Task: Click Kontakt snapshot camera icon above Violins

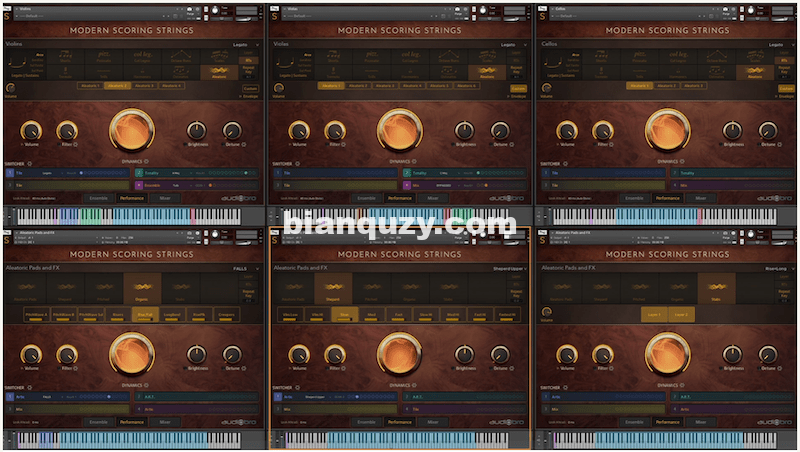Action: click(x=190, y=9)
